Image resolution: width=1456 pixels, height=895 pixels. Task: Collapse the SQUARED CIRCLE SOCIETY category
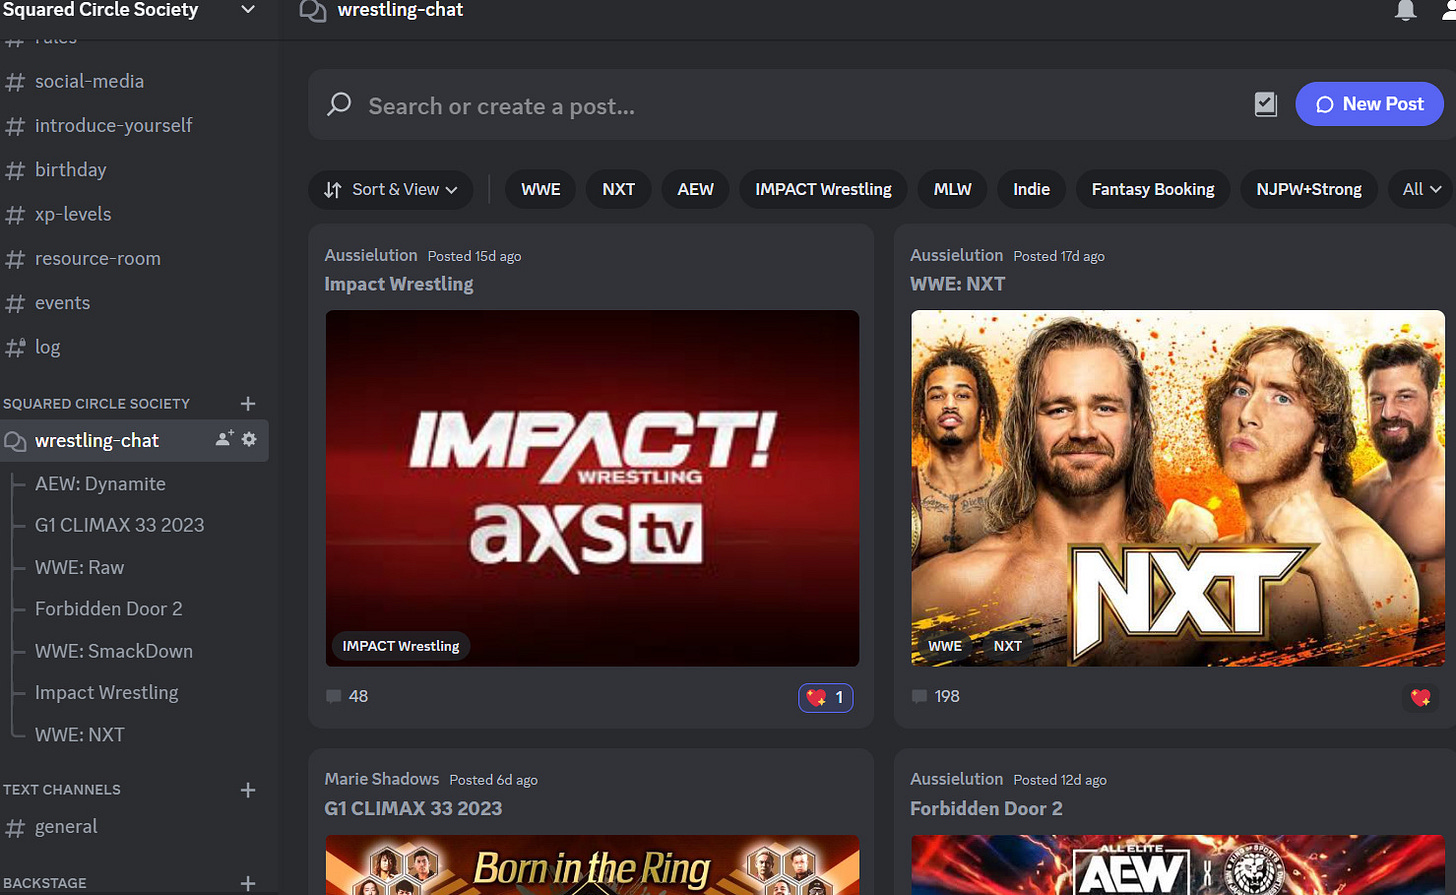(96, 404)
